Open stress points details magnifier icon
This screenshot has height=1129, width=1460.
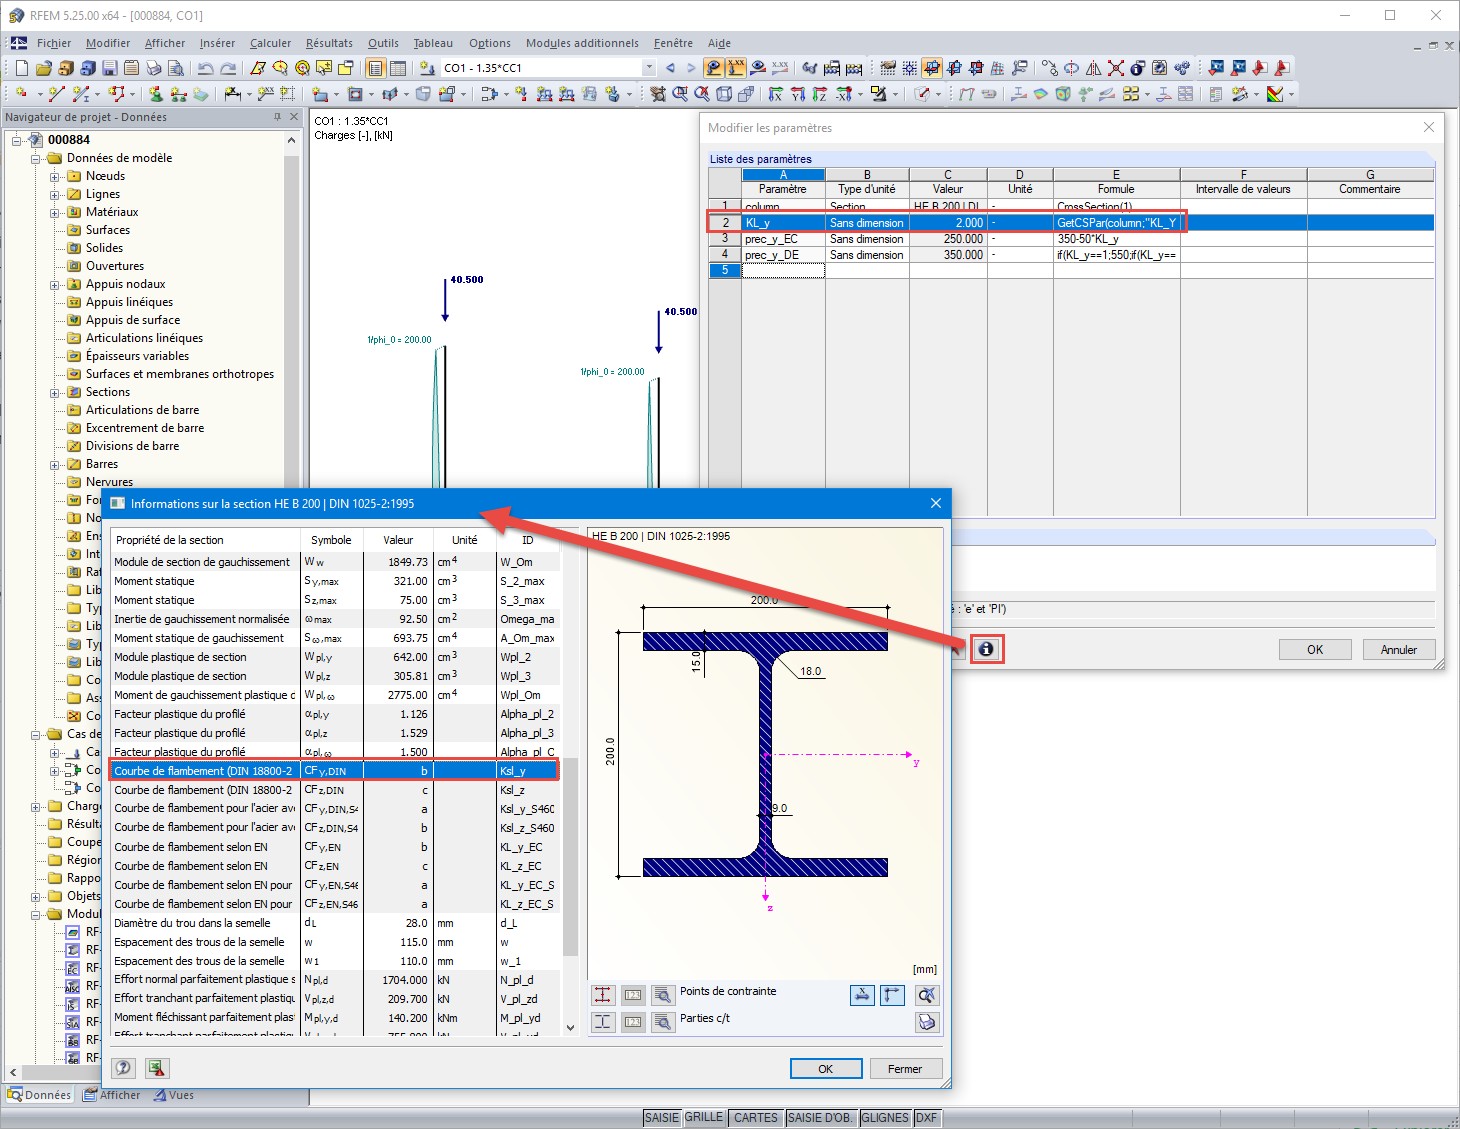pyautogui.click(x=663, y=995)
